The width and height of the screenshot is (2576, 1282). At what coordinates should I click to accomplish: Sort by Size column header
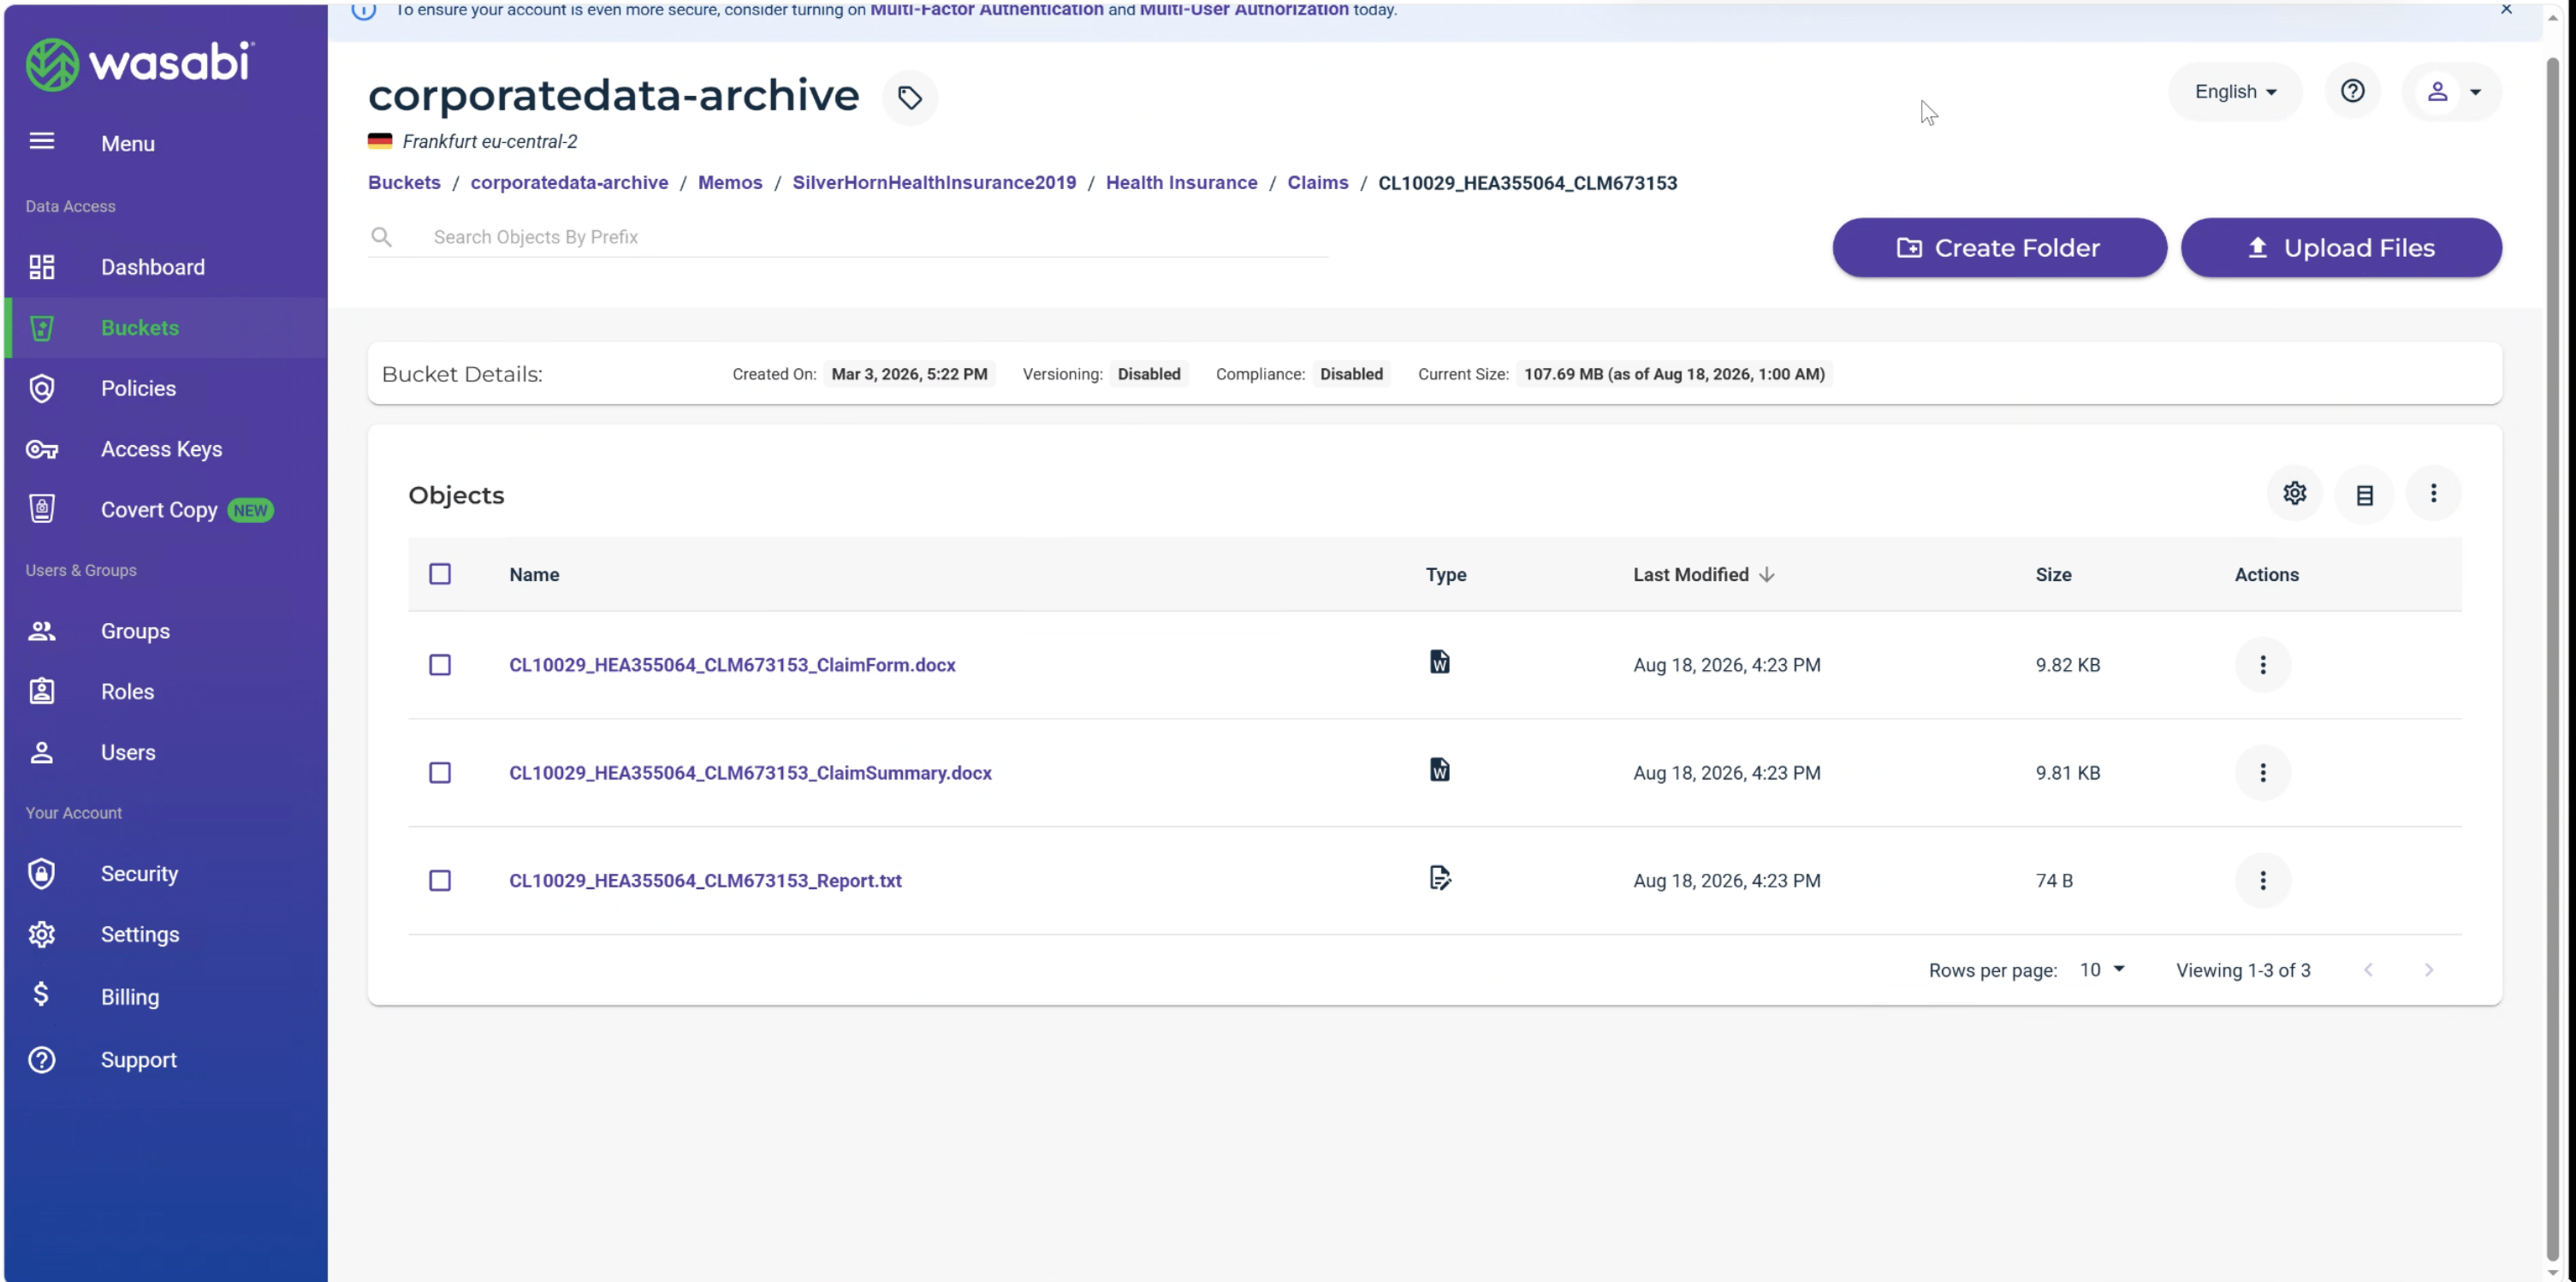[2053, 575]
